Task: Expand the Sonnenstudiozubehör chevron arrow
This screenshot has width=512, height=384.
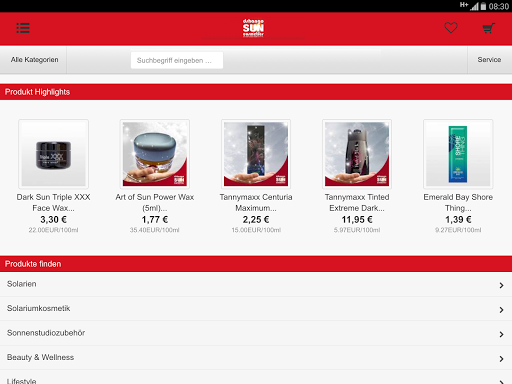Action: point(501,334)
